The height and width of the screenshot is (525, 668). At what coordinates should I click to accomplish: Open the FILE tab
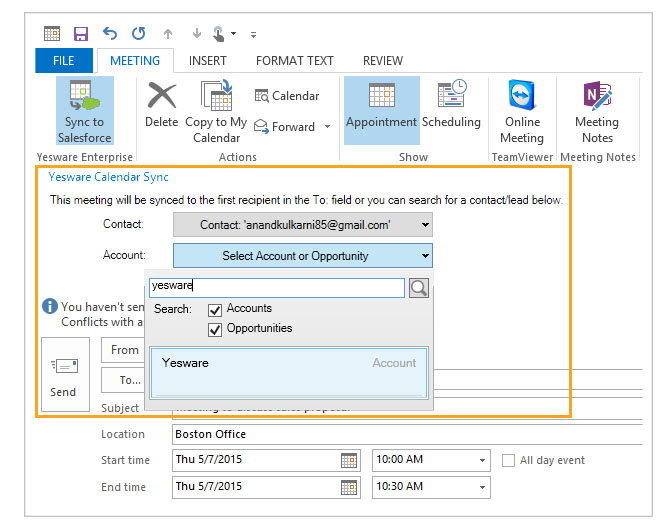[x=64, y=61]
